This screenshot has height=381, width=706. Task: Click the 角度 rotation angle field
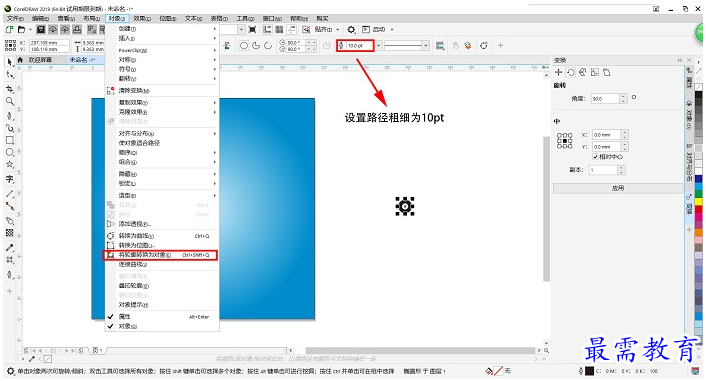[606, 99]
